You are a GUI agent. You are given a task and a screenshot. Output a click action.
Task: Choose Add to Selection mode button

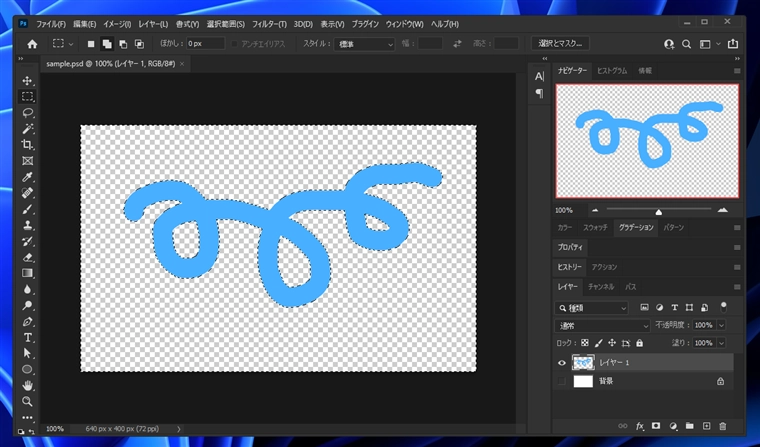(x=107, y=44)
